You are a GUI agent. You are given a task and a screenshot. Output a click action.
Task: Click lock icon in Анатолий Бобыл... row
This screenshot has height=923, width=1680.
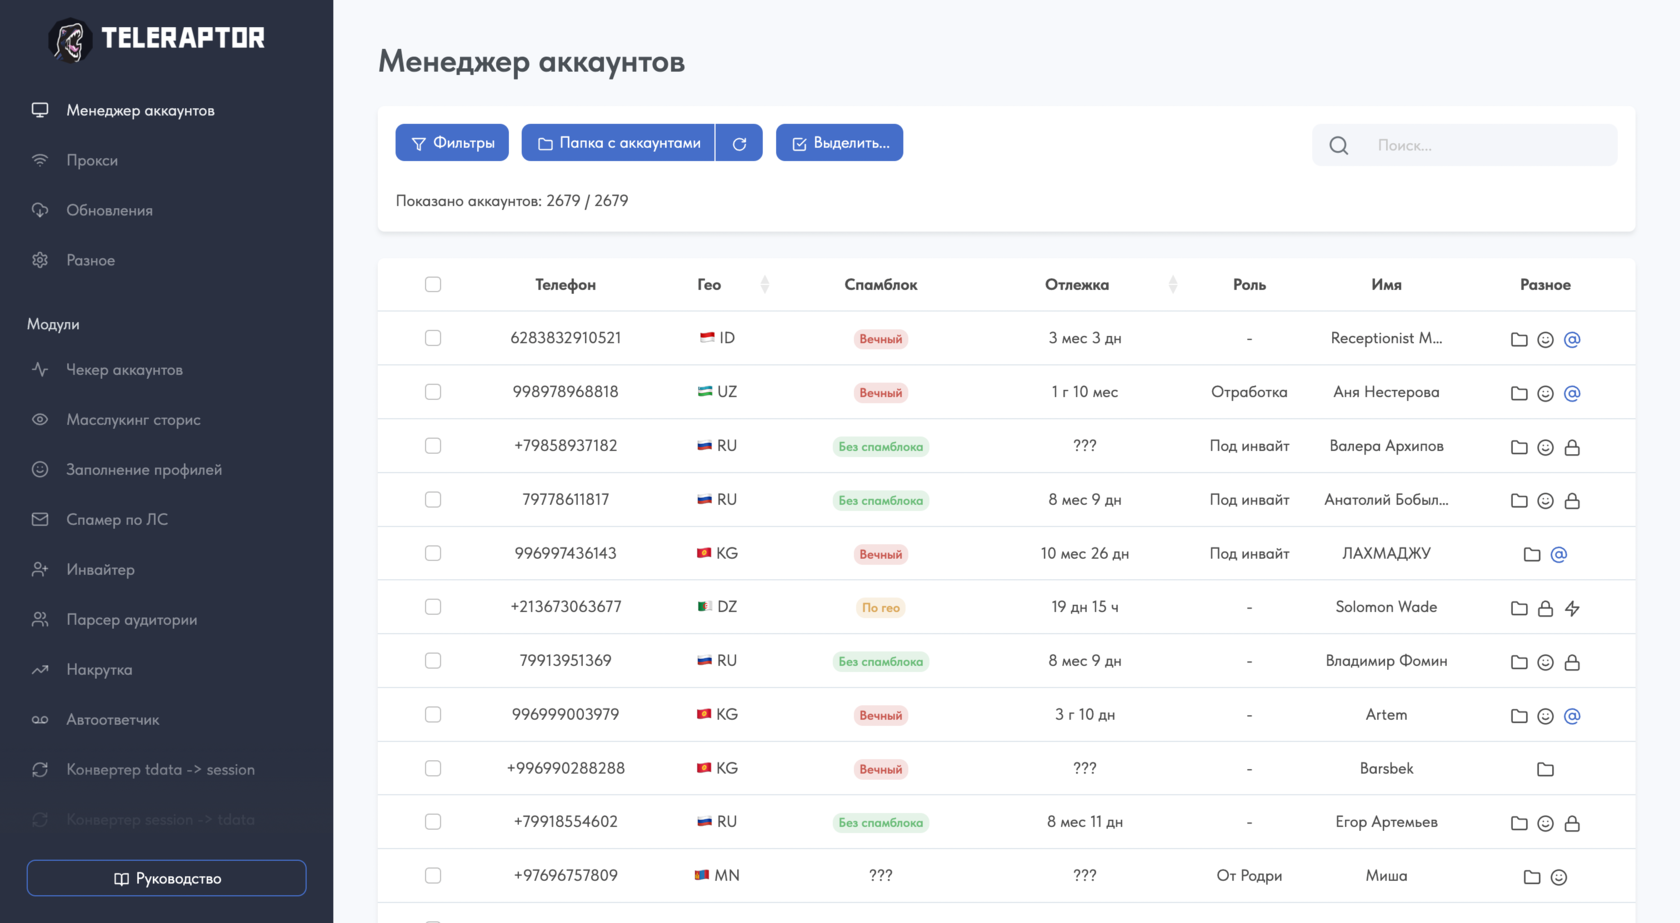coord(1572,500)
